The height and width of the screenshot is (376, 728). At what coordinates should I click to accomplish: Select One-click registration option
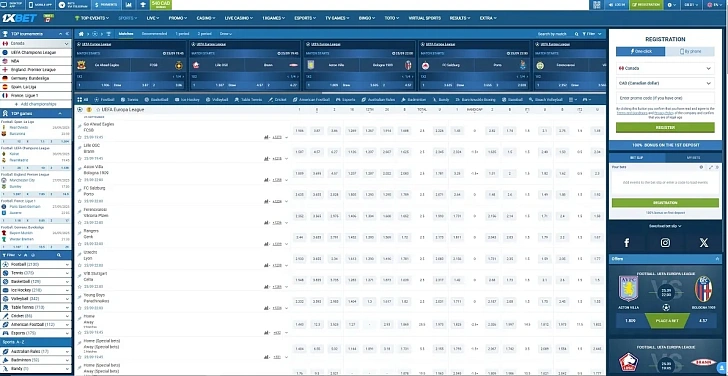[x=641, y=52]
